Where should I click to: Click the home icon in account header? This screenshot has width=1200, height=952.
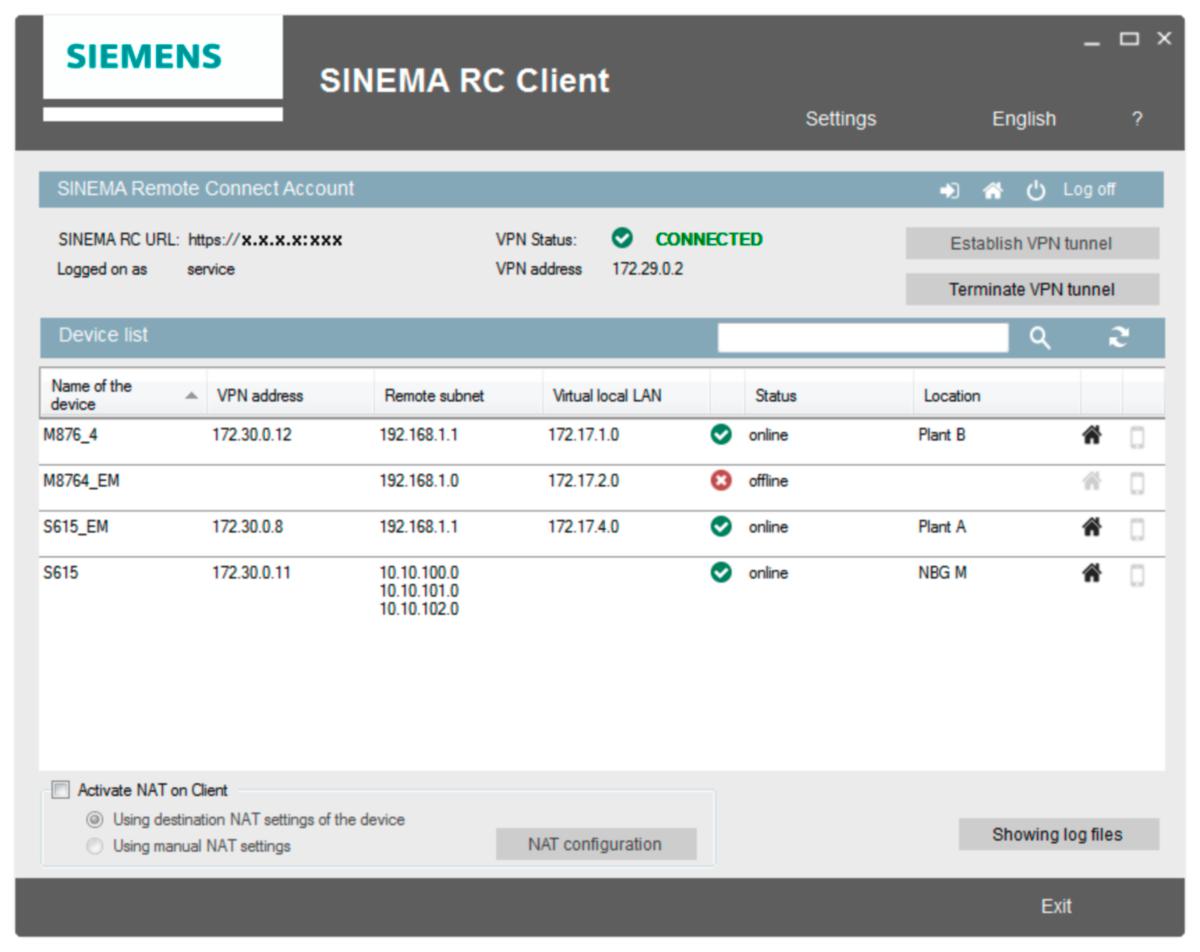(x=992, y=190)
